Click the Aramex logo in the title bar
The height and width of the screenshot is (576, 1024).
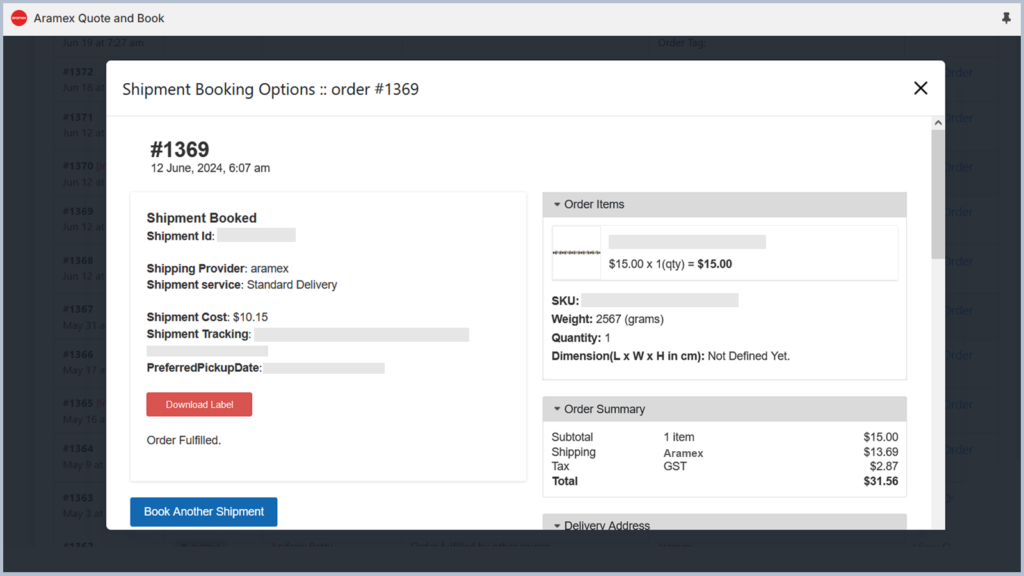tap(18, 17)
